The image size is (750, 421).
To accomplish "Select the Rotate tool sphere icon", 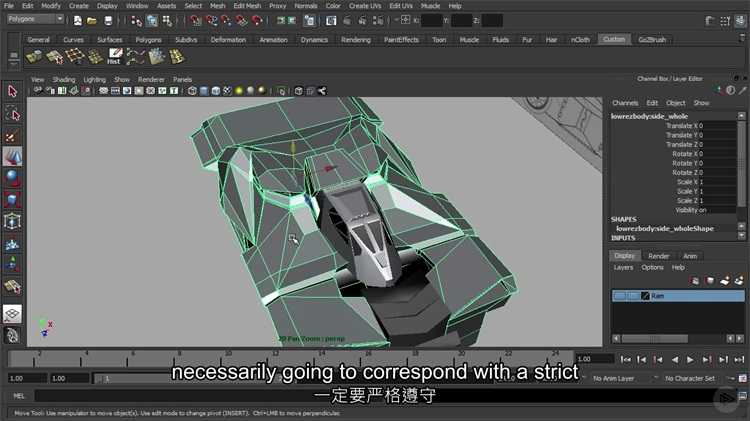I will tap(12, 177).
